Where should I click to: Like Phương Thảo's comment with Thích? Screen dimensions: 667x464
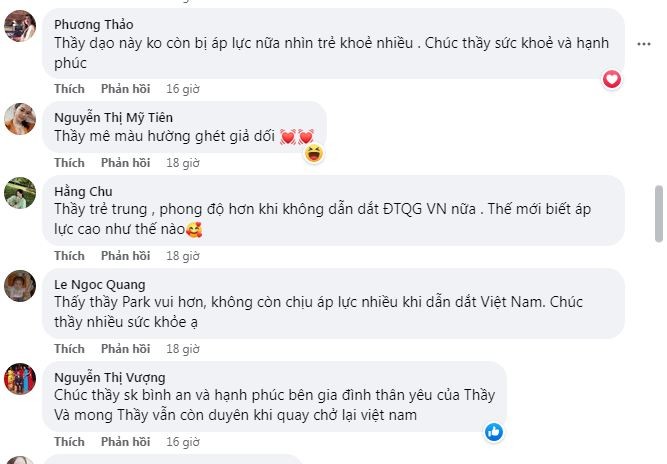click(69, 88)
